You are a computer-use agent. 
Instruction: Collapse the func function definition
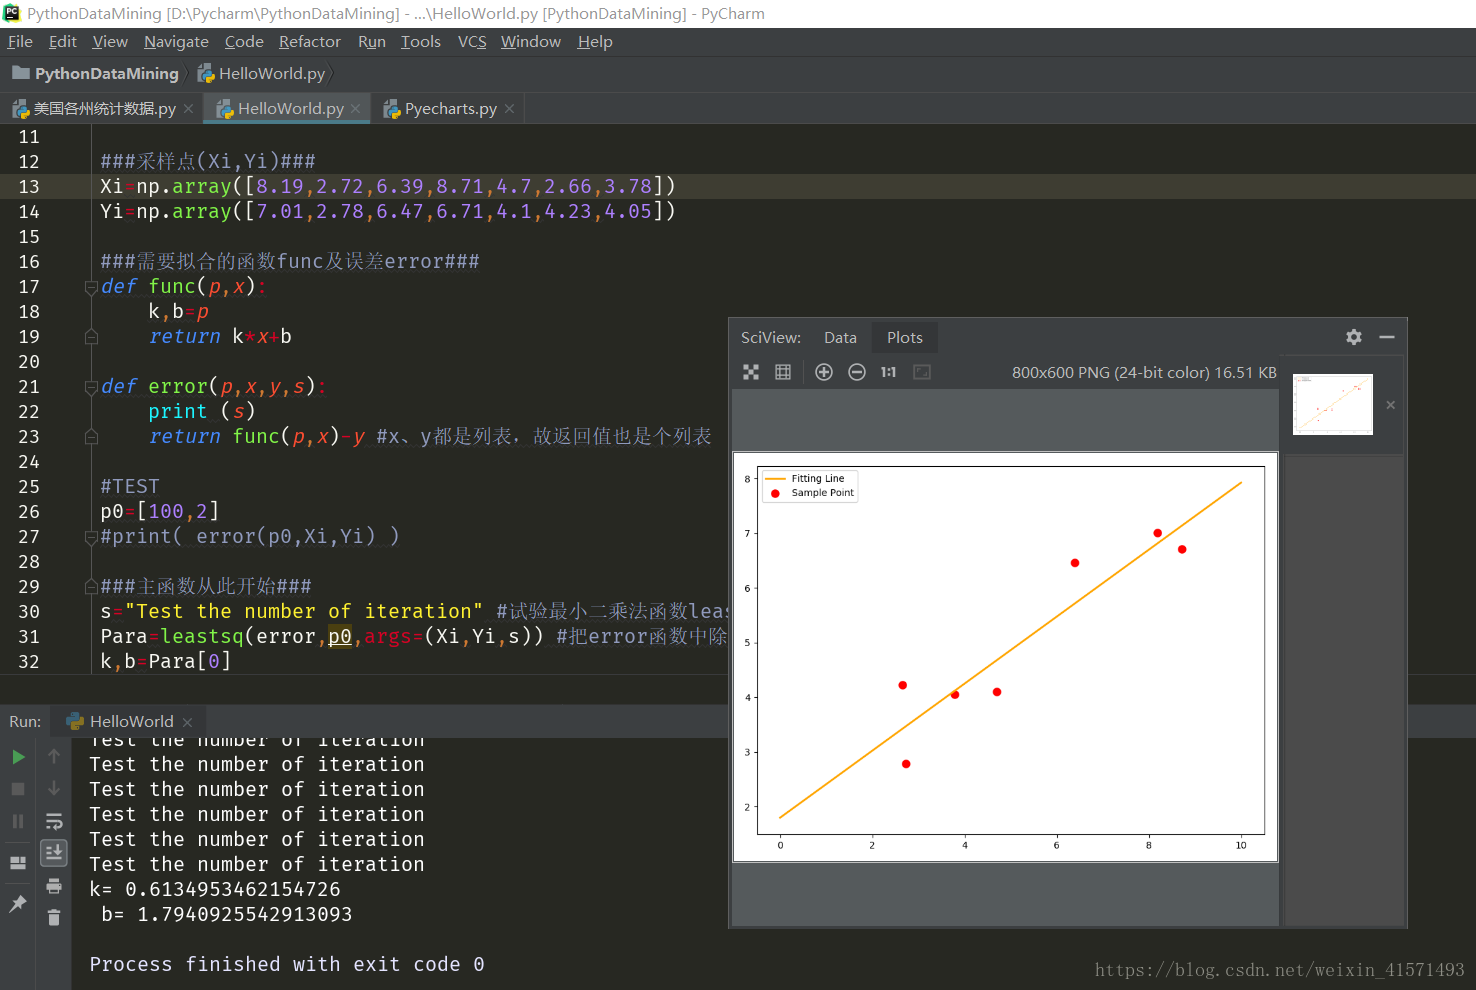pyautogui.click(x=91, y=287)
